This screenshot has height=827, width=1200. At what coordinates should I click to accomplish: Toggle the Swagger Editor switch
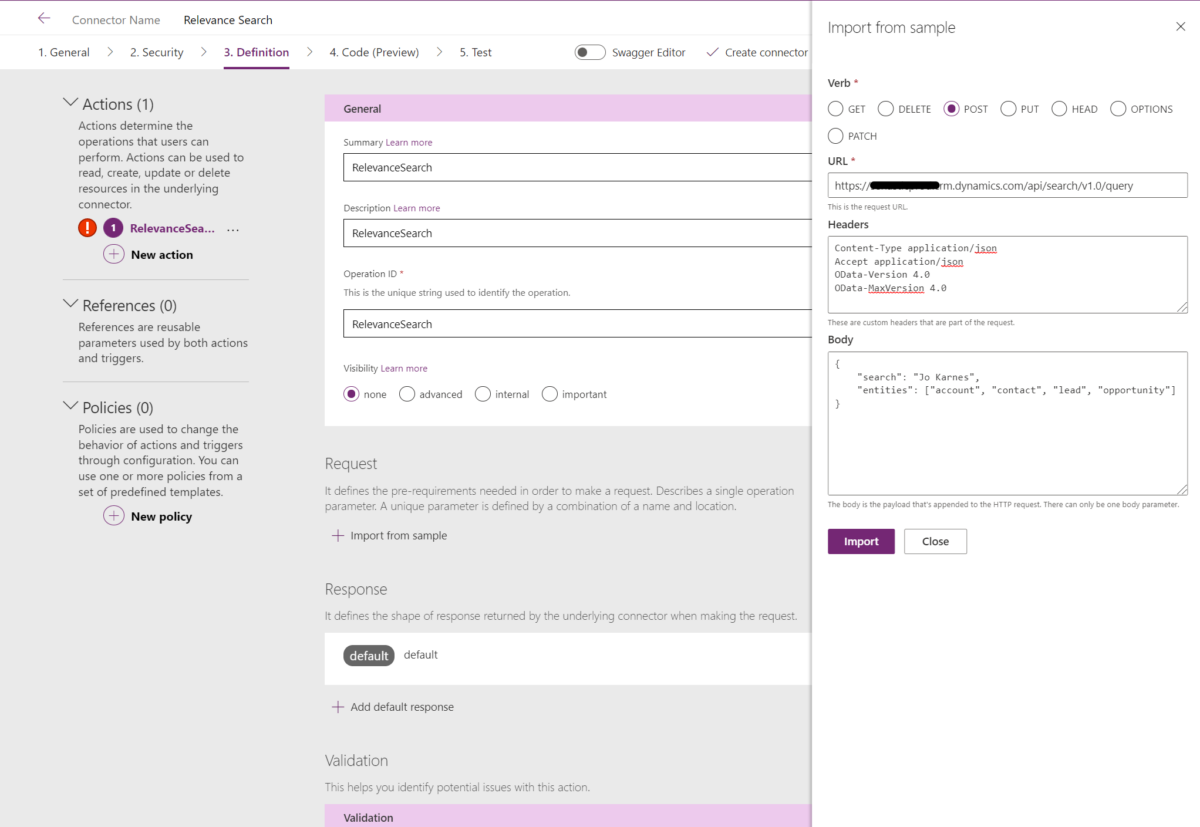pos(590,51)
